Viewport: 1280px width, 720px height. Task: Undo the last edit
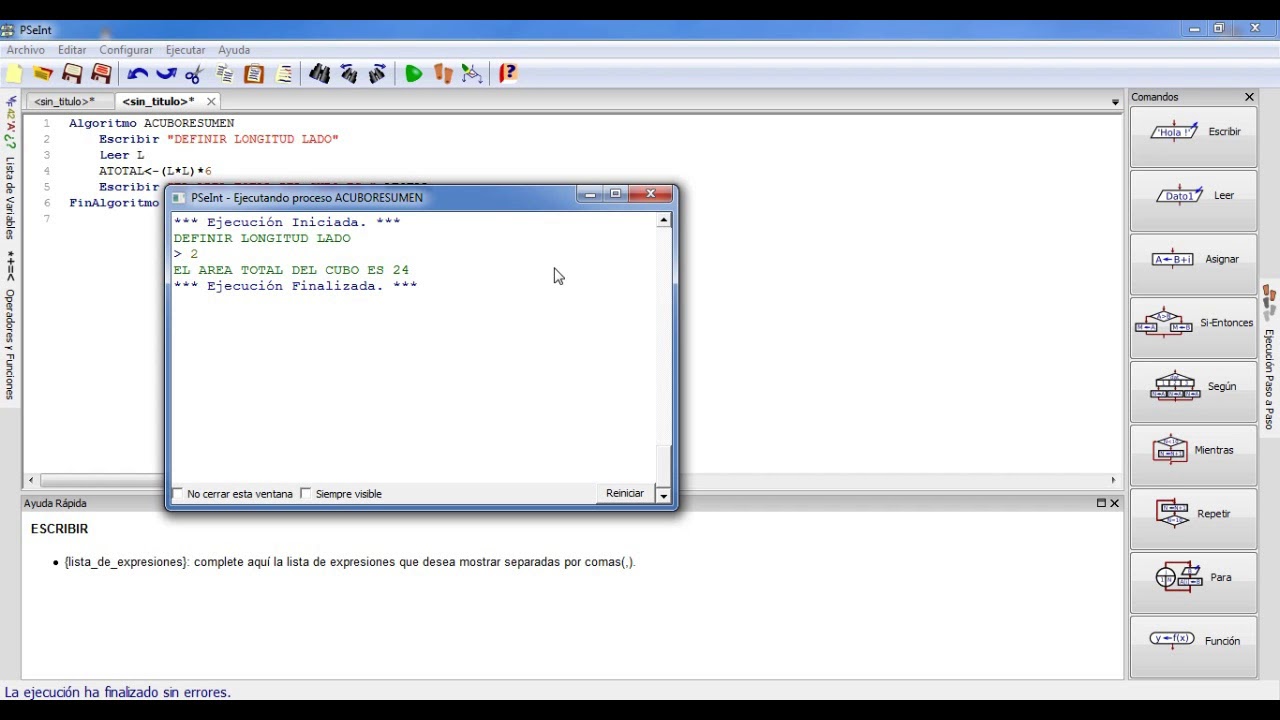click(x=138, y=74)
